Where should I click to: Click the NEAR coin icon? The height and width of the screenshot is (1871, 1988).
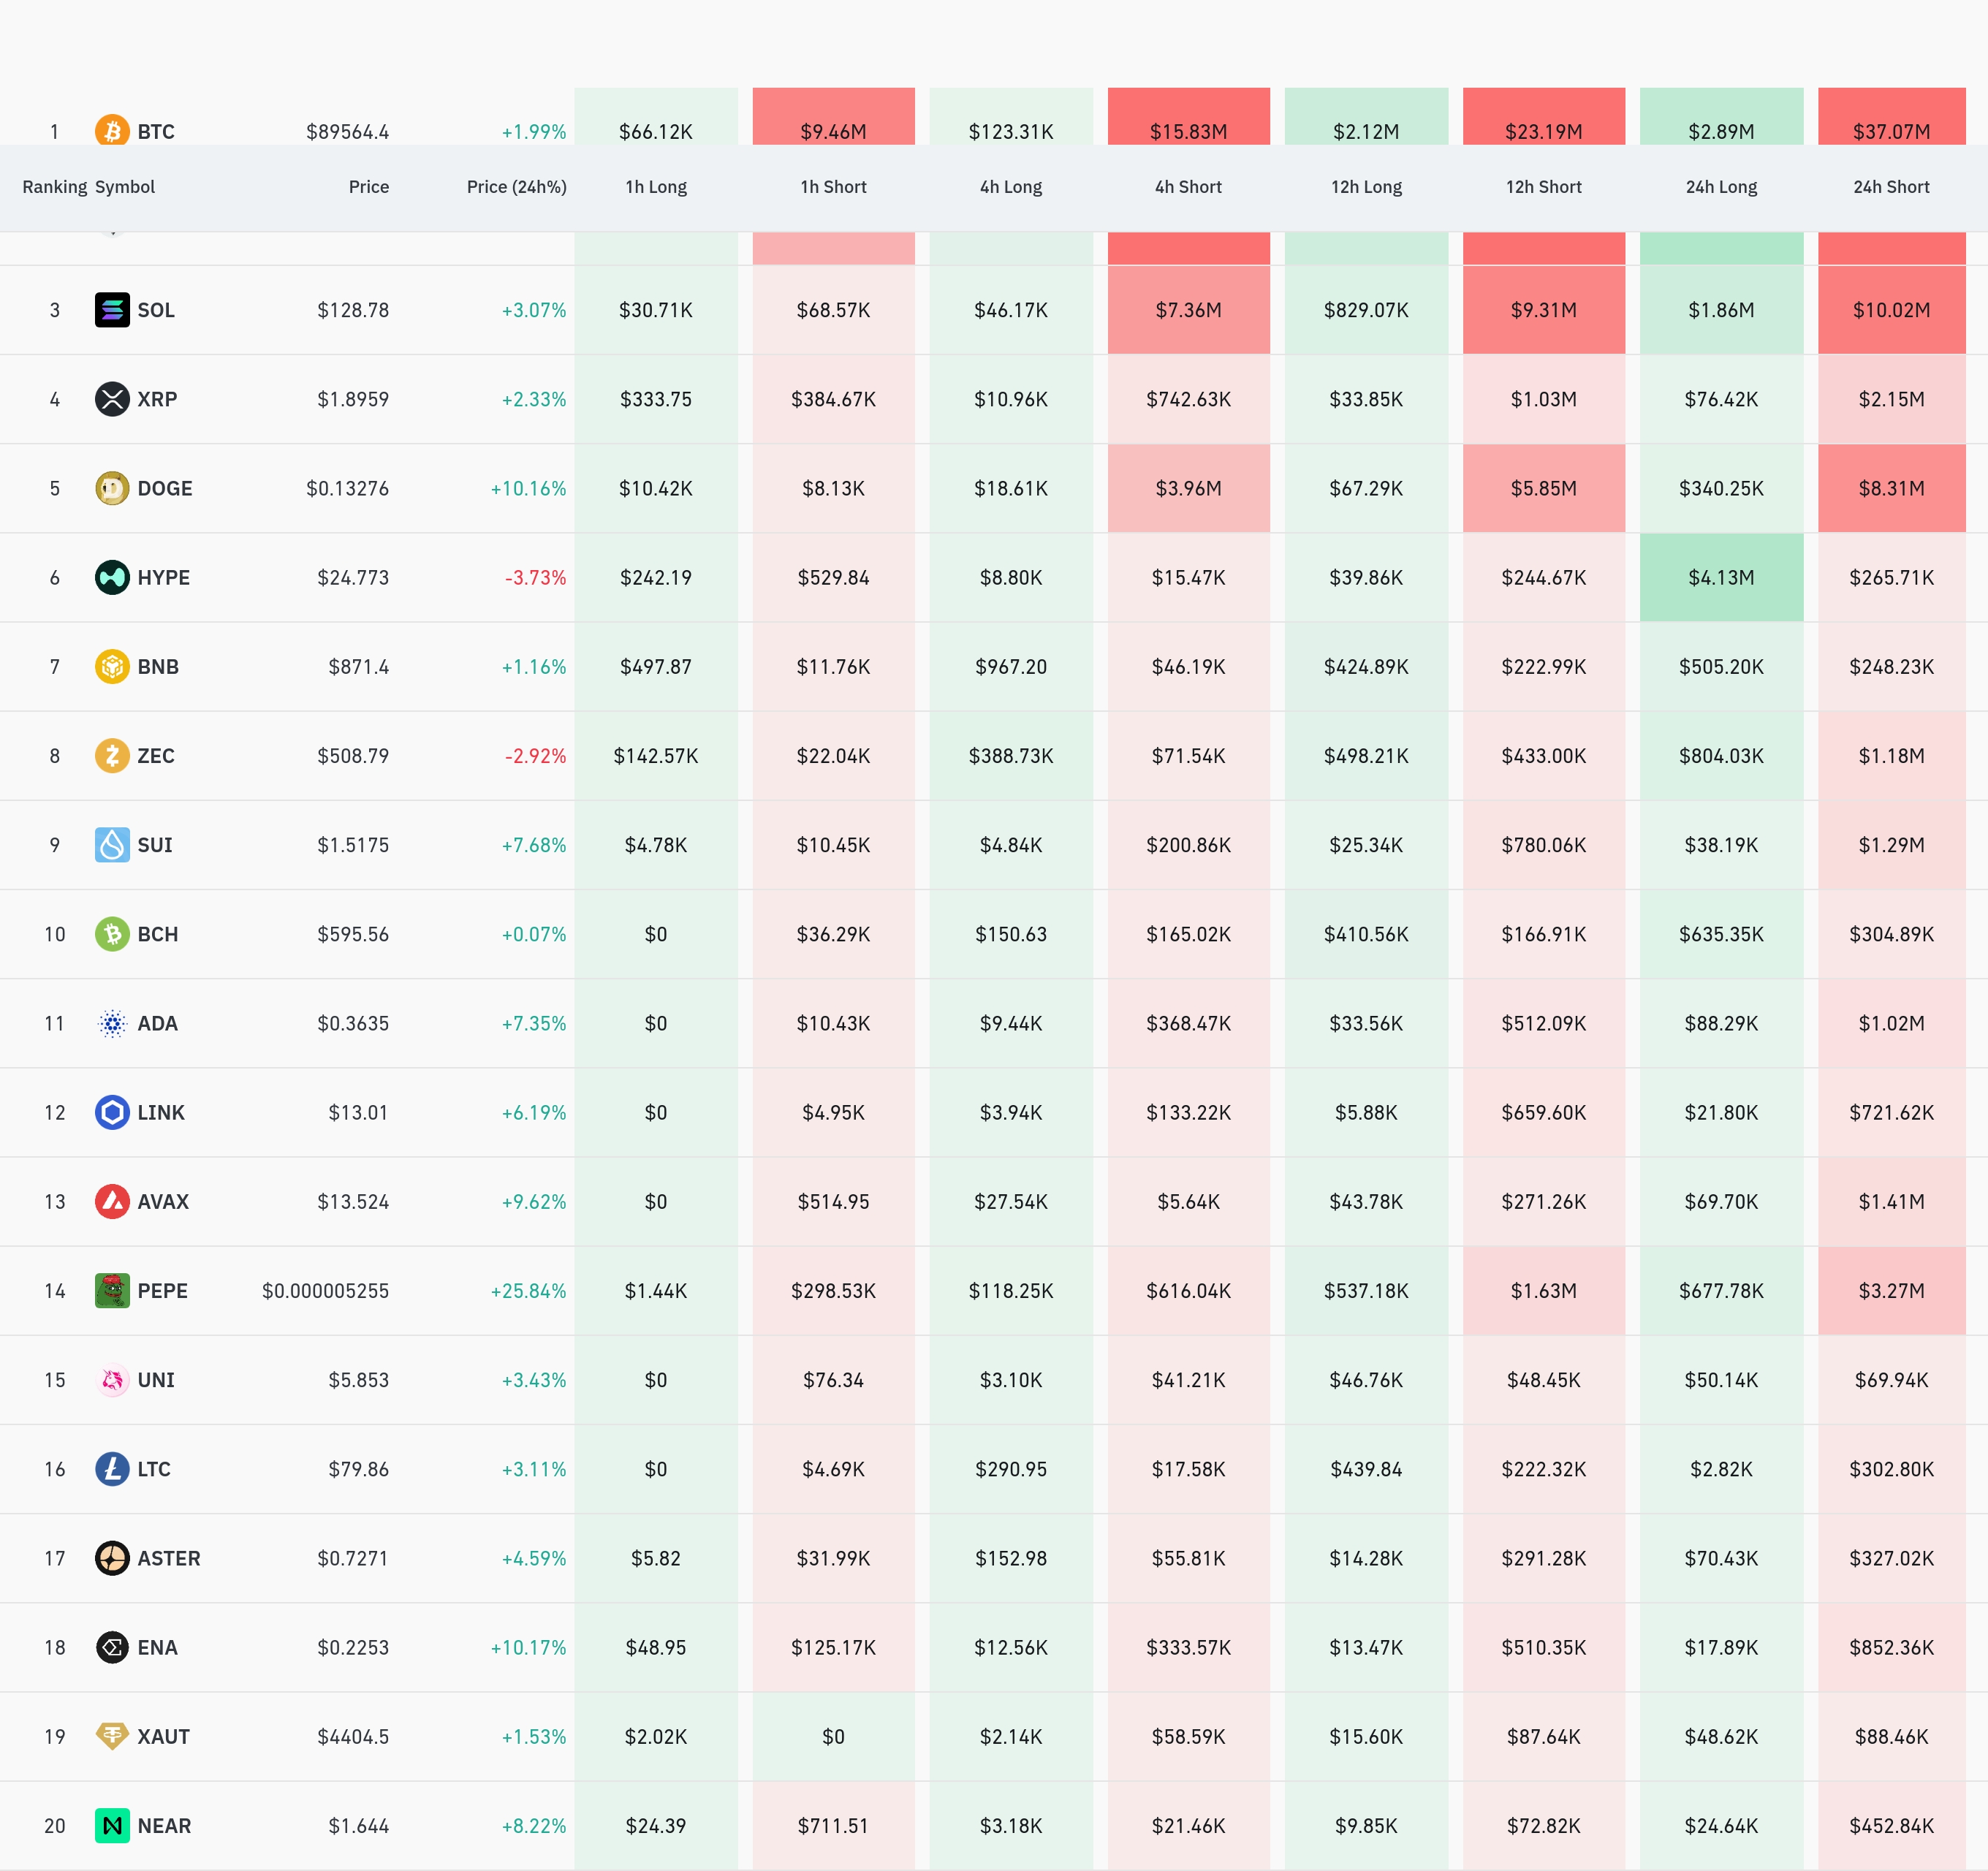tap(112, 1826)
